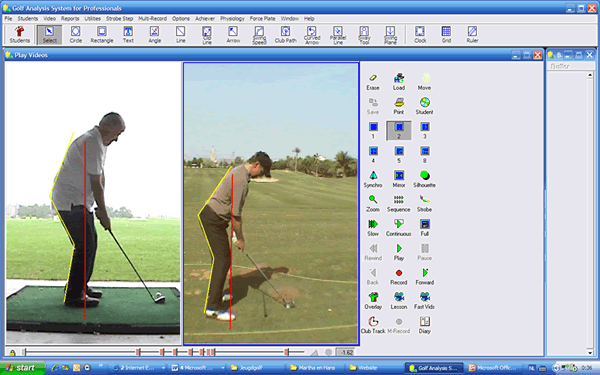Toggle the Grid overlay
The width and height of the screenshot is (600, 375).
click(446, 35)
